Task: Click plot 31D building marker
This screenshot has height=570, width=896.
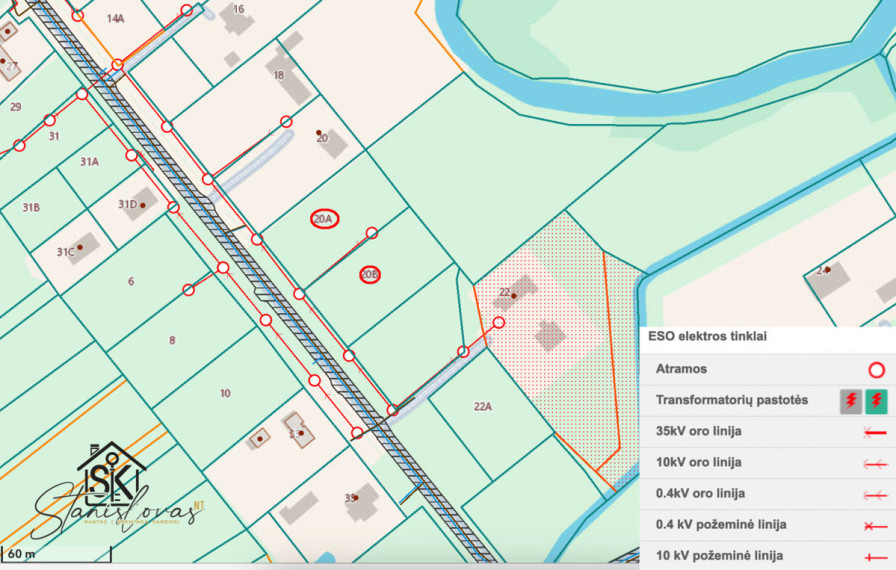Action: click(141, 203)
